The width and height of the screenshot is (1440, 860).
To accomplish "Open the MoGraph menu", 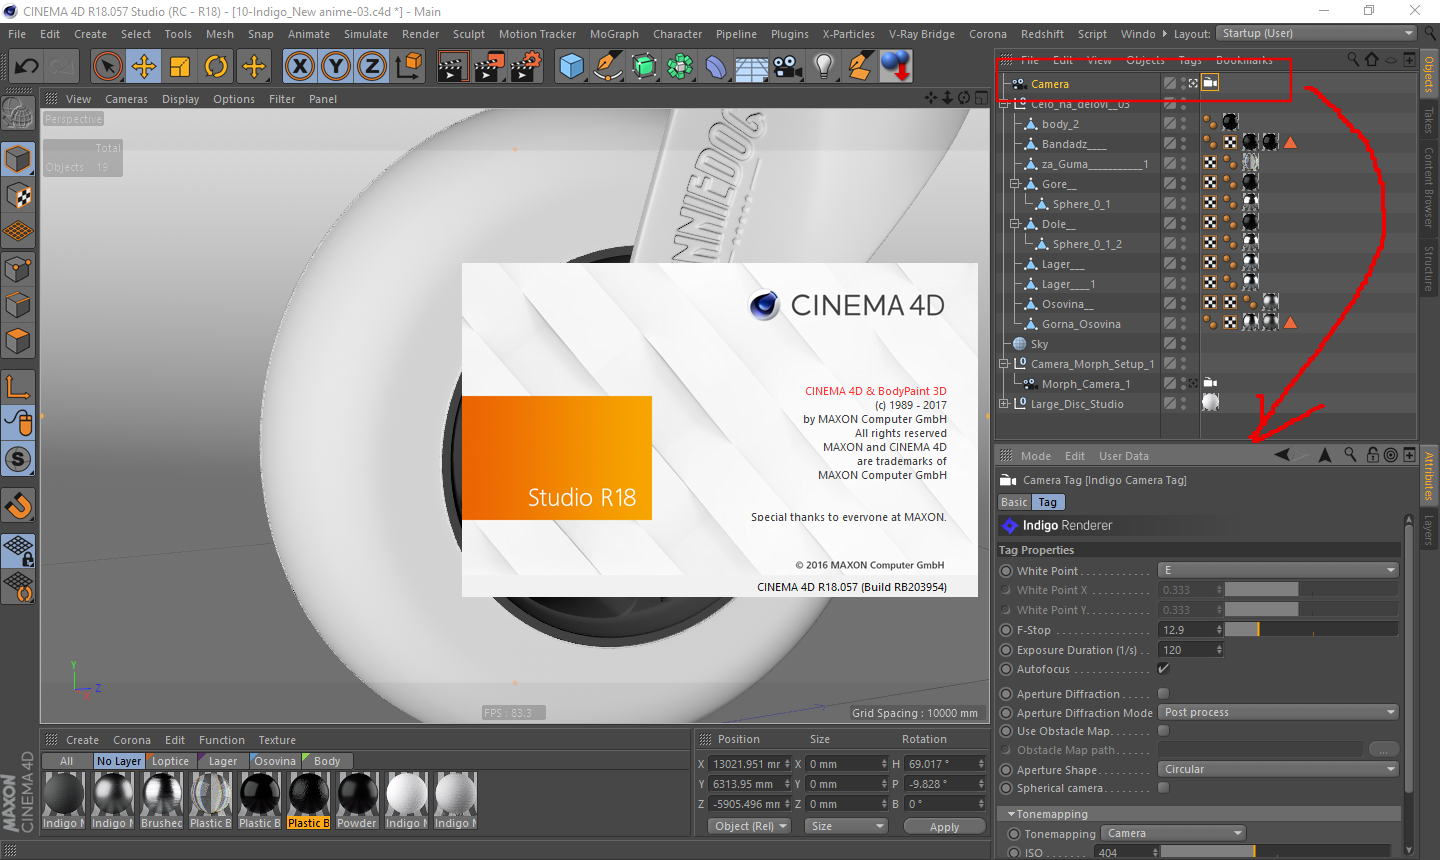I will 613,34.
